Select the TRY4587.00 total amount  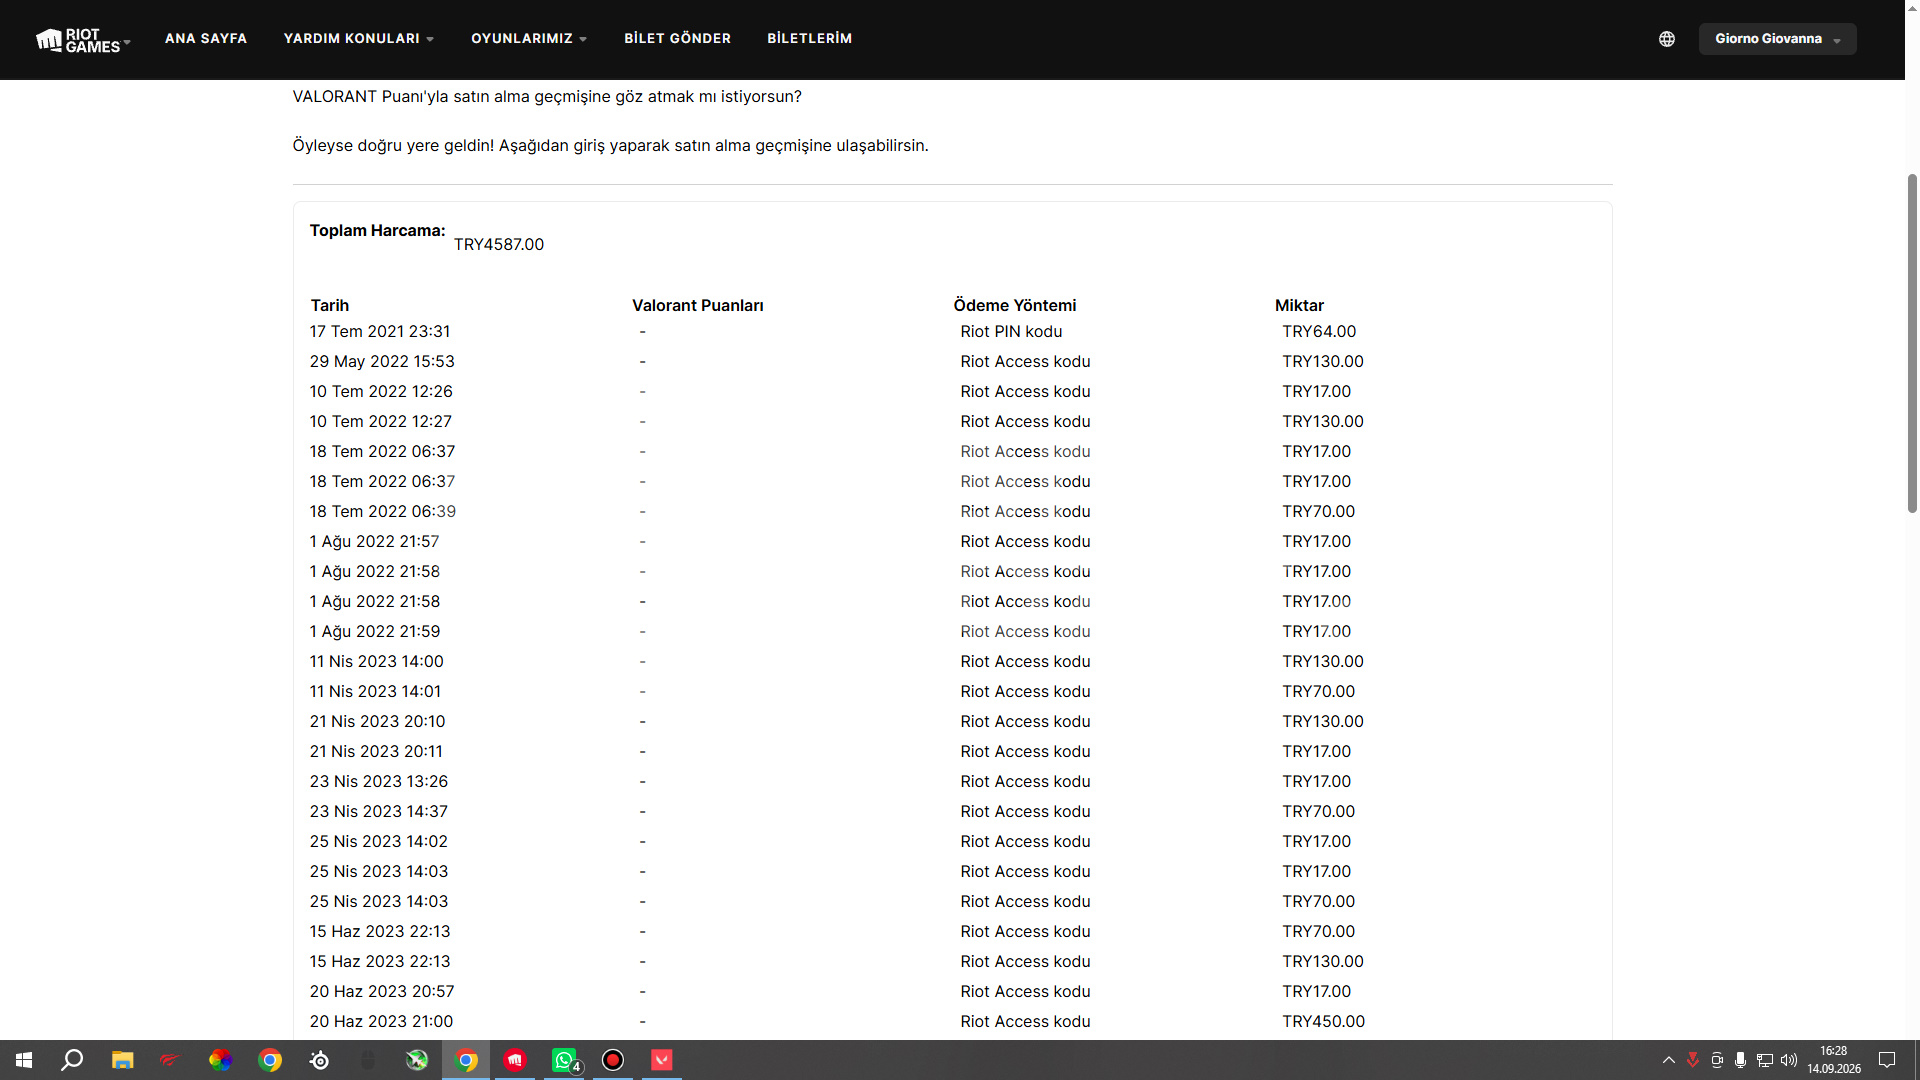pos(499,245)
